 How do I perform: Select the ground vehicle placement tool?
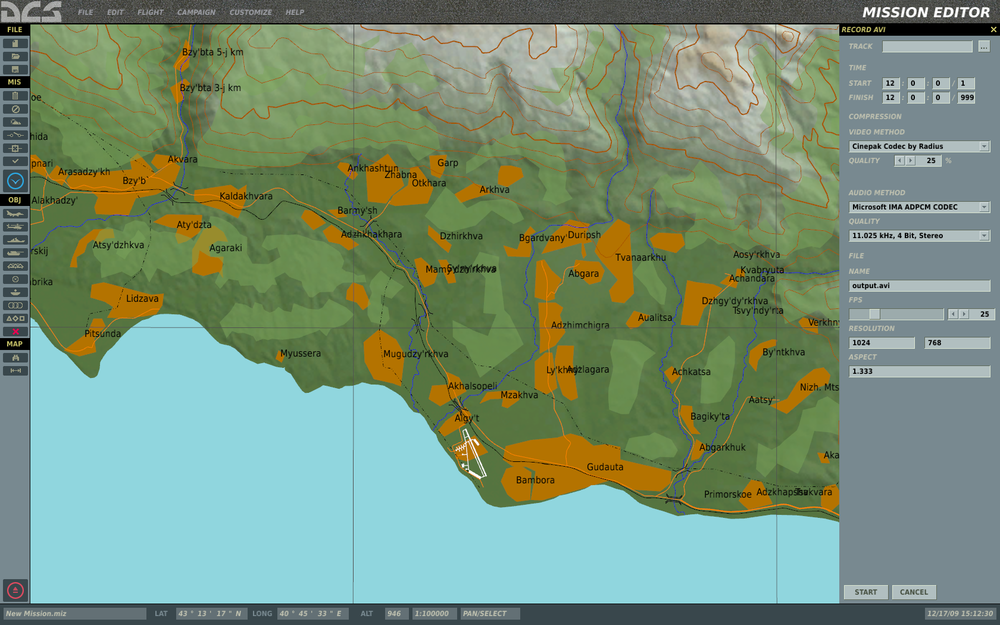coord(14,253)
